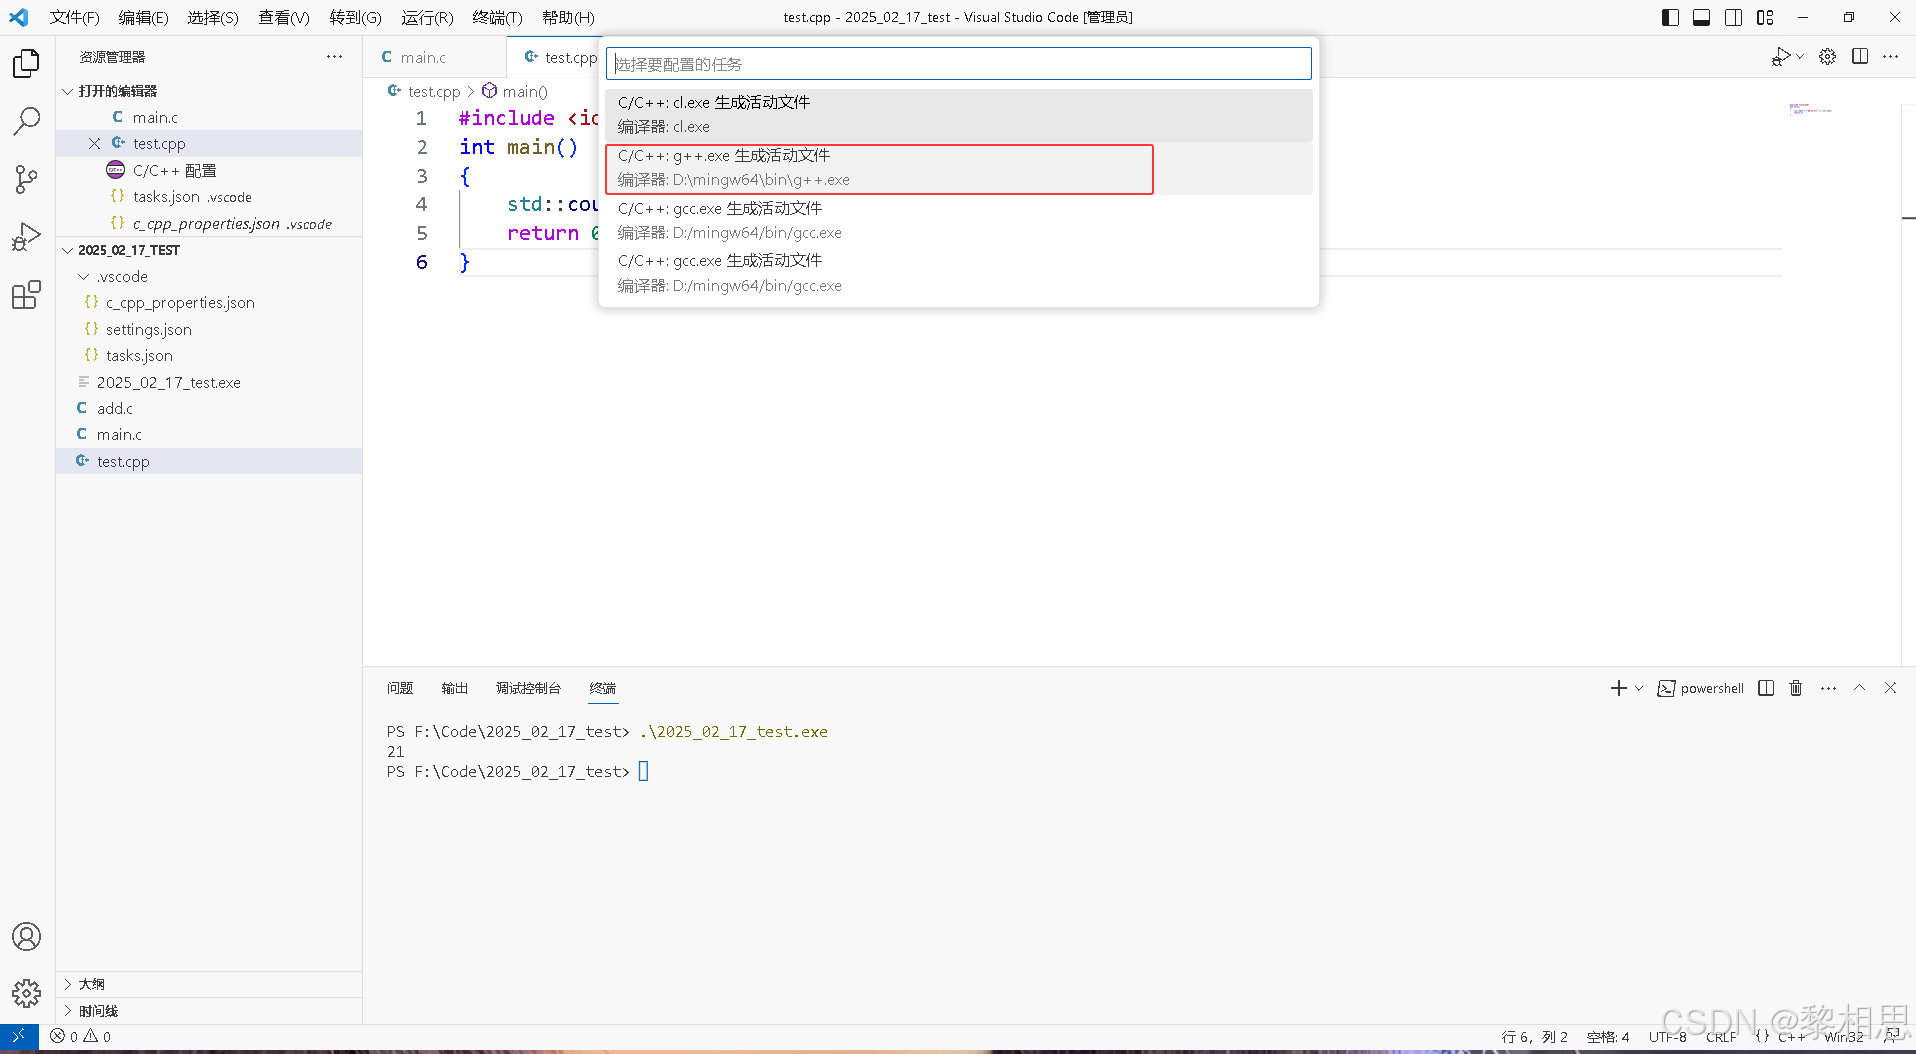Open customize layout button
Image resolution: width=1916 pixels, height=1054 pixels.
pos(1765,17)
